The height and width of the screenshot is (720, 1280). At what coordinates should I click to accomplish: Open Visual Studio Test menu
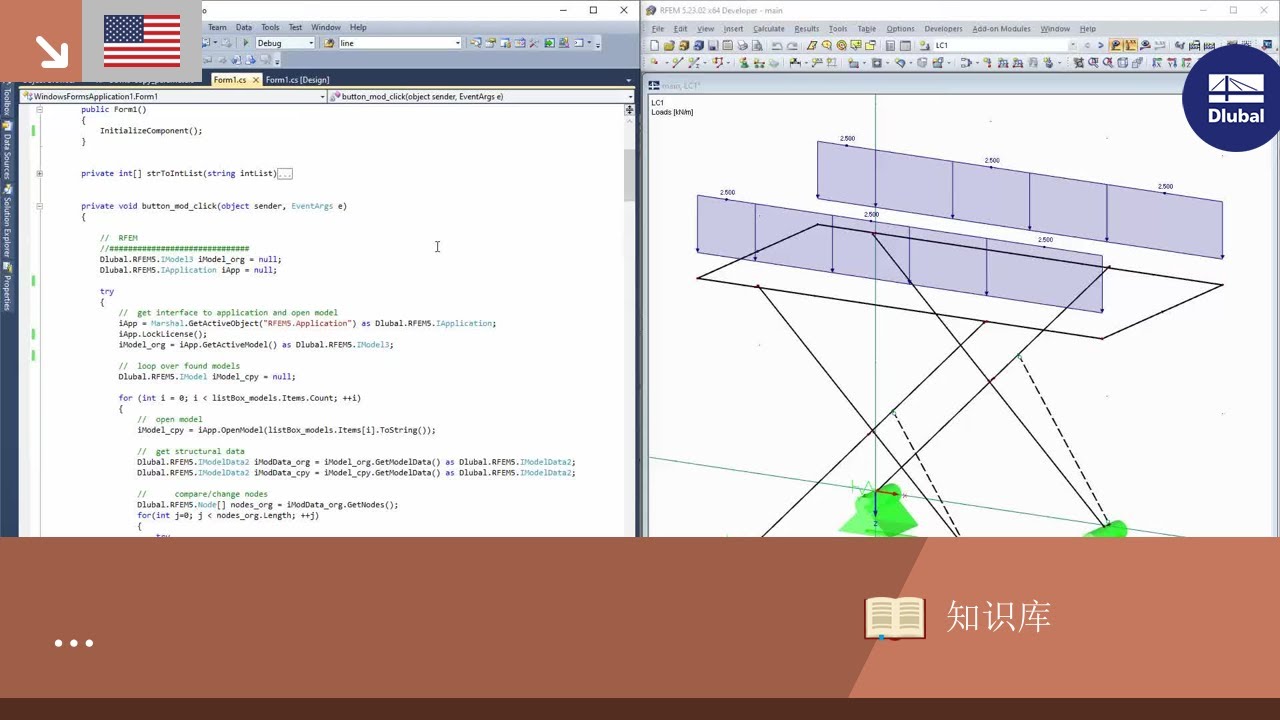[295, 27]
